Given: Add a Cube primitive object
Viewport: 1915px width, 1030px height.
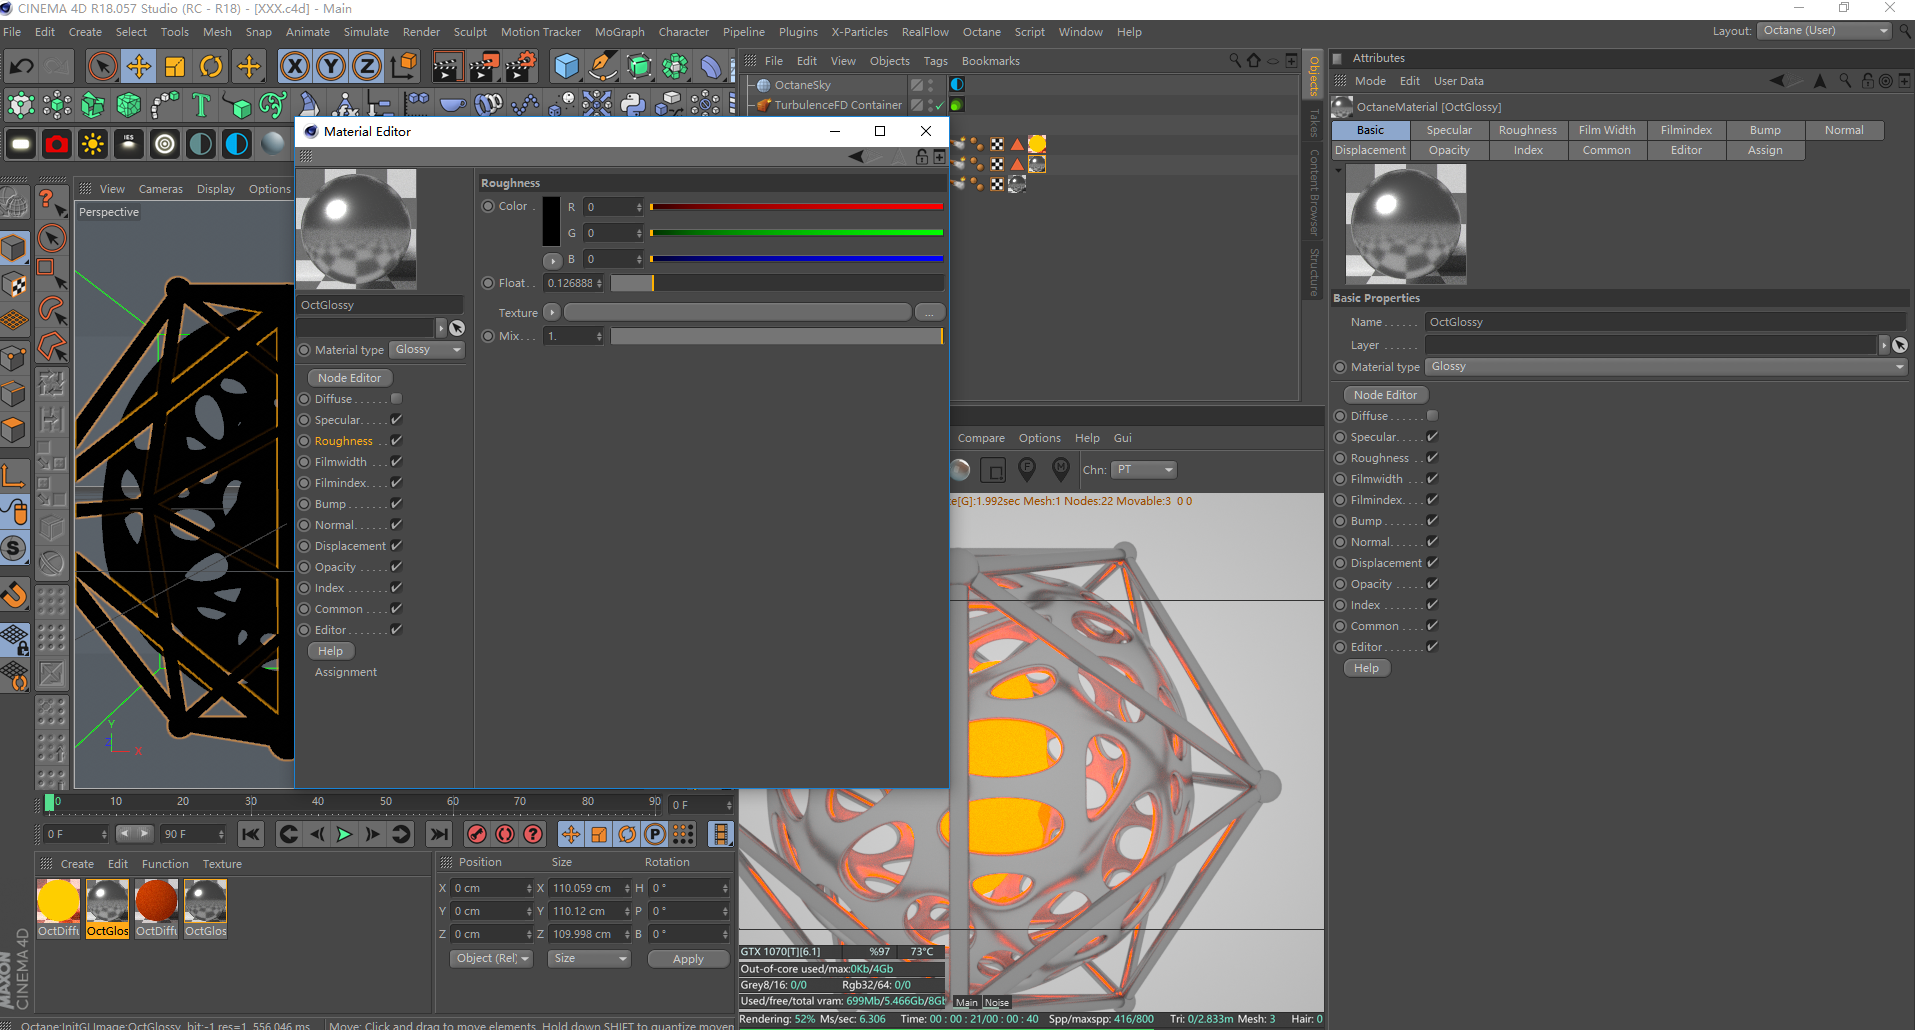Looking at the screenshot, I should pos(566,67).
